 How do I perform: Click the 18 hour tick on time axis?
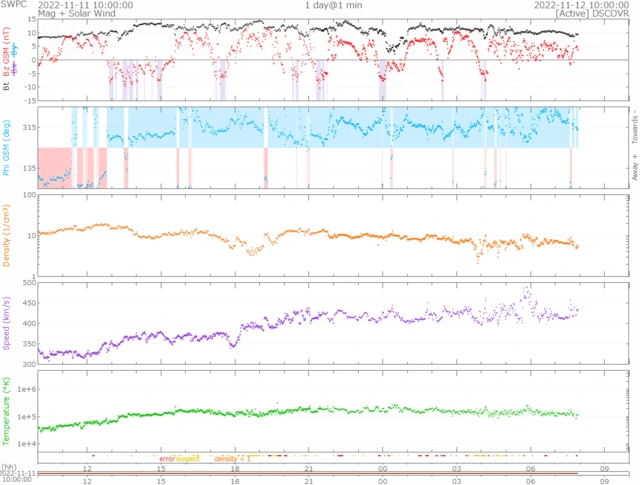[235, 468]
